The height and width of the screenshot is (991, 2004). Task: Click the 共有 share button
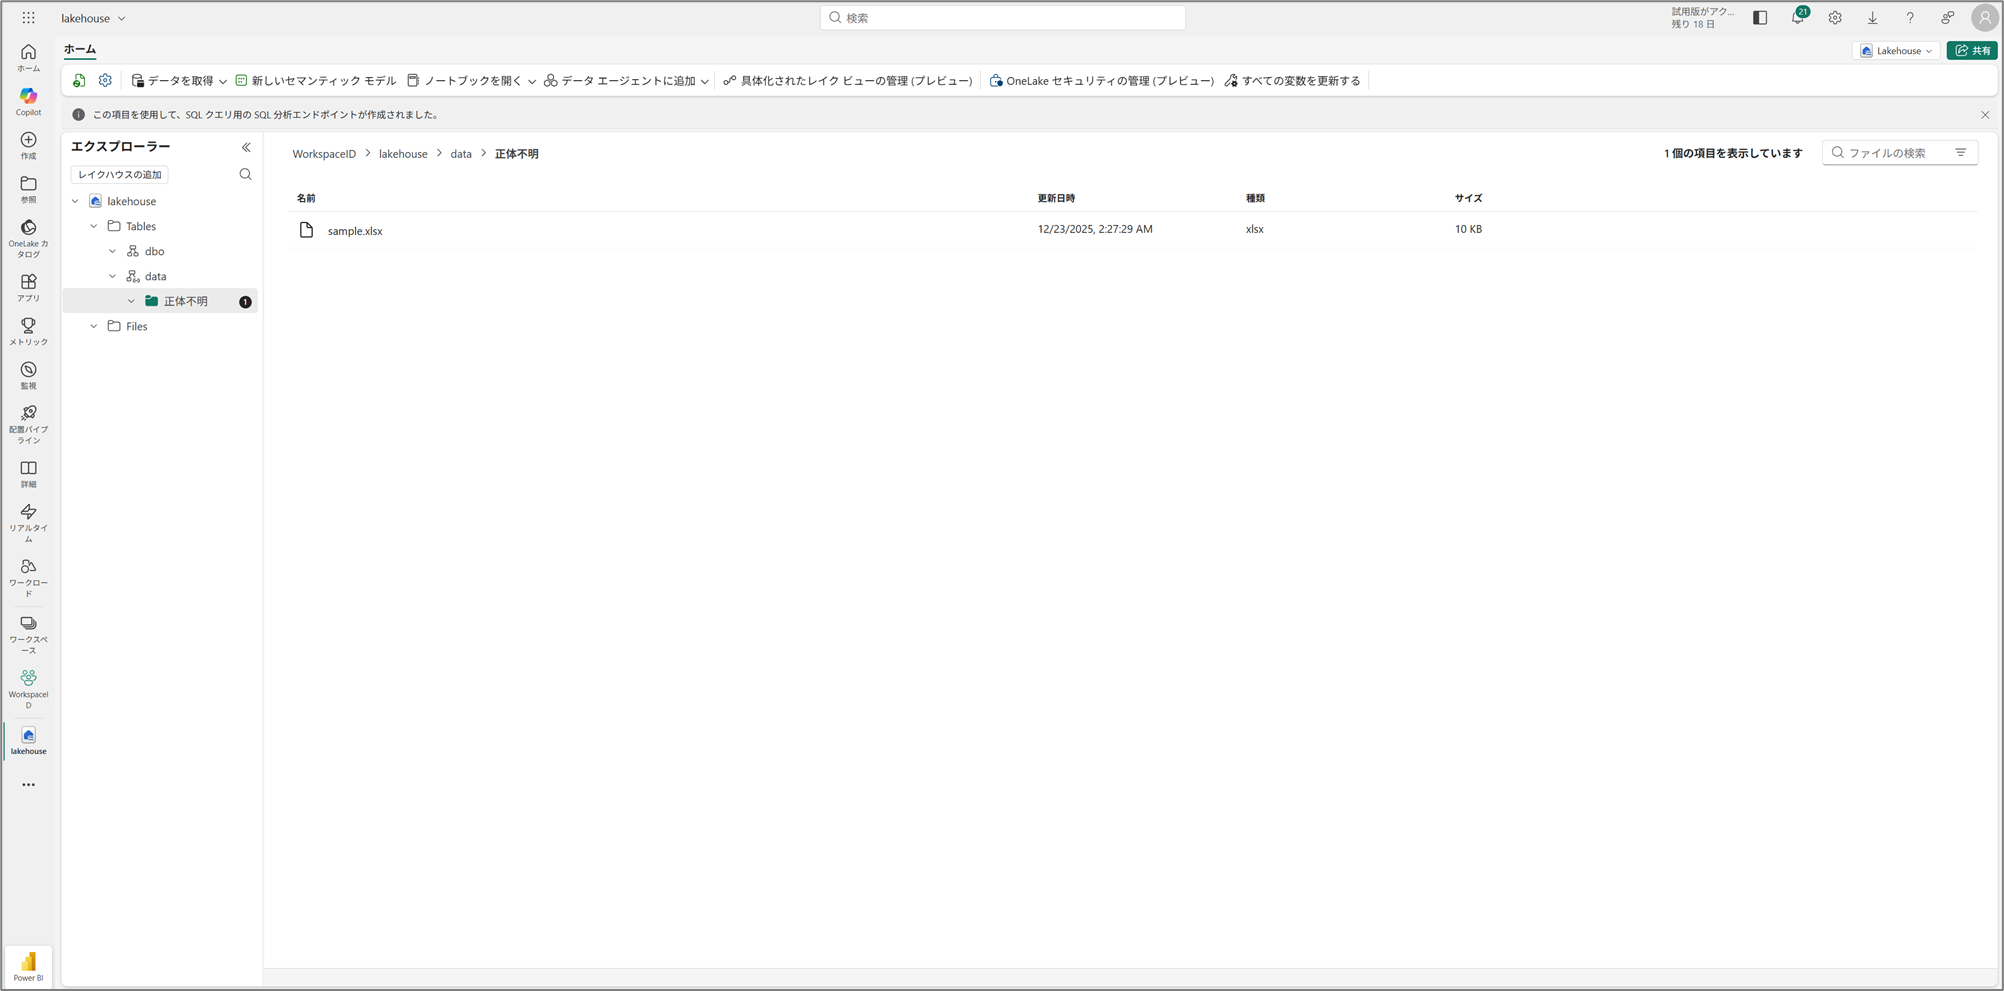click(x=1972, y=51)
